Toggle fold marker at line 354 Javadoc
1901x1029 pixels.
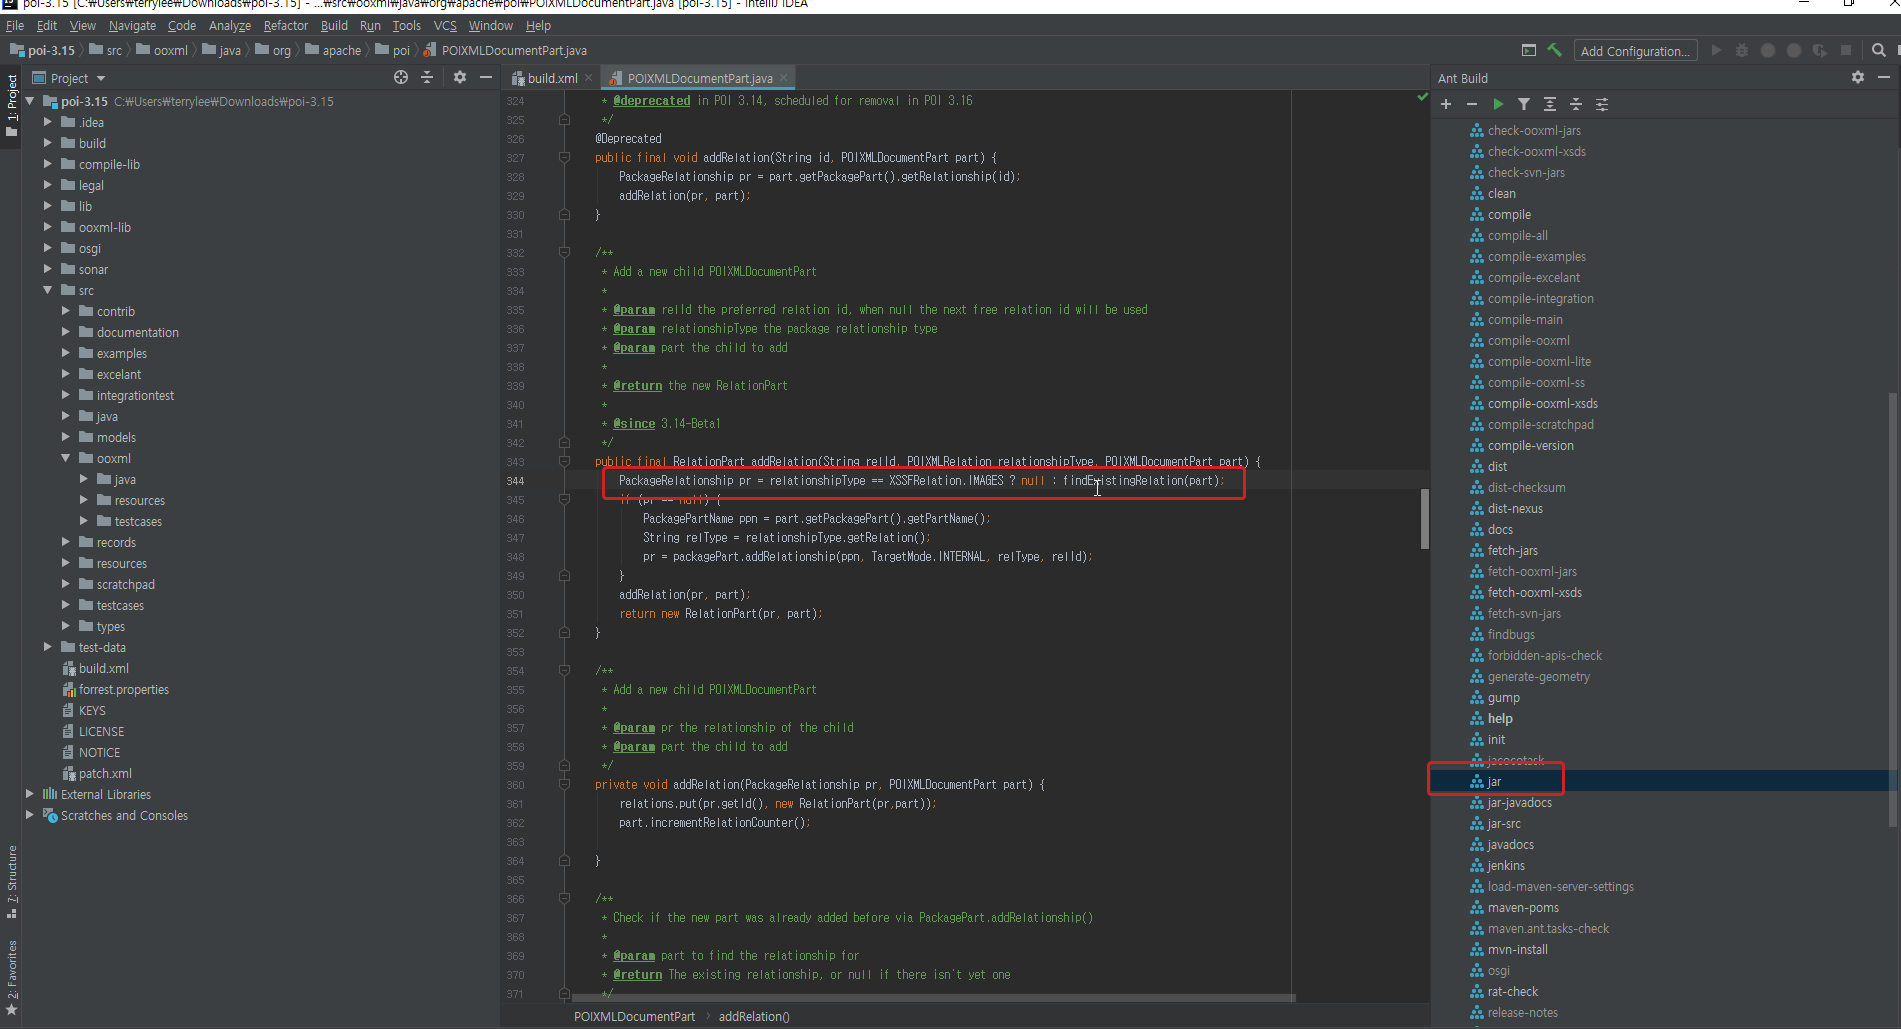[564, 670]
